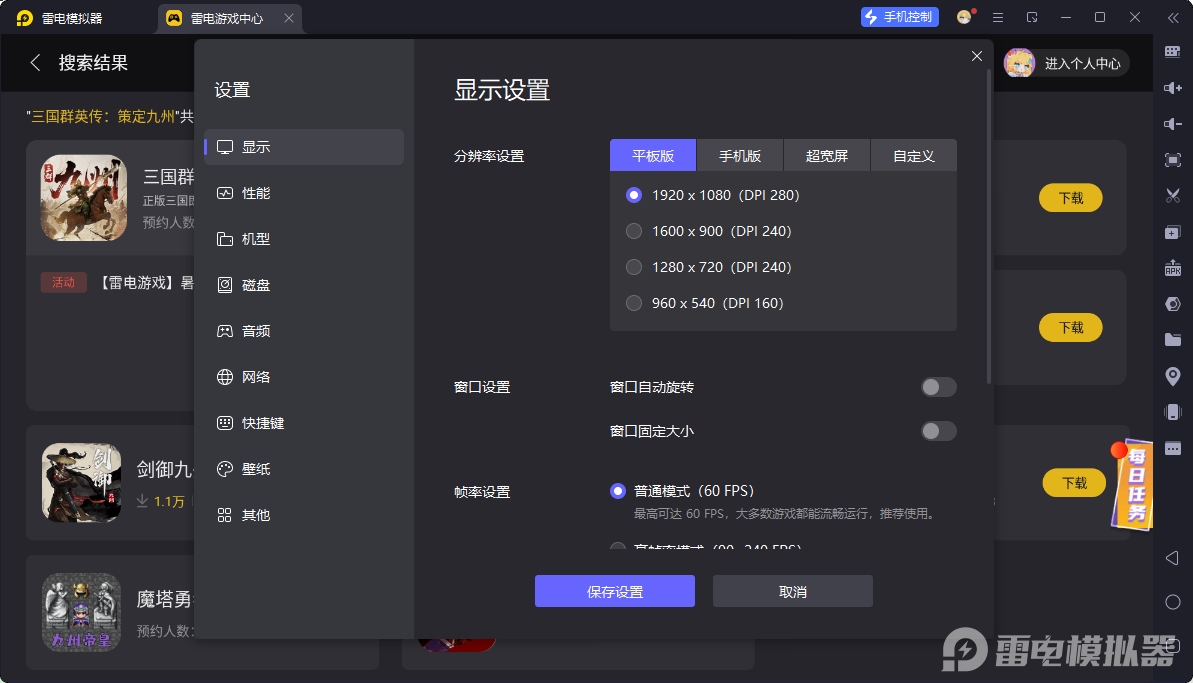
Task: Select the virtual location pin icon
Action: (x=1172, y=375)
